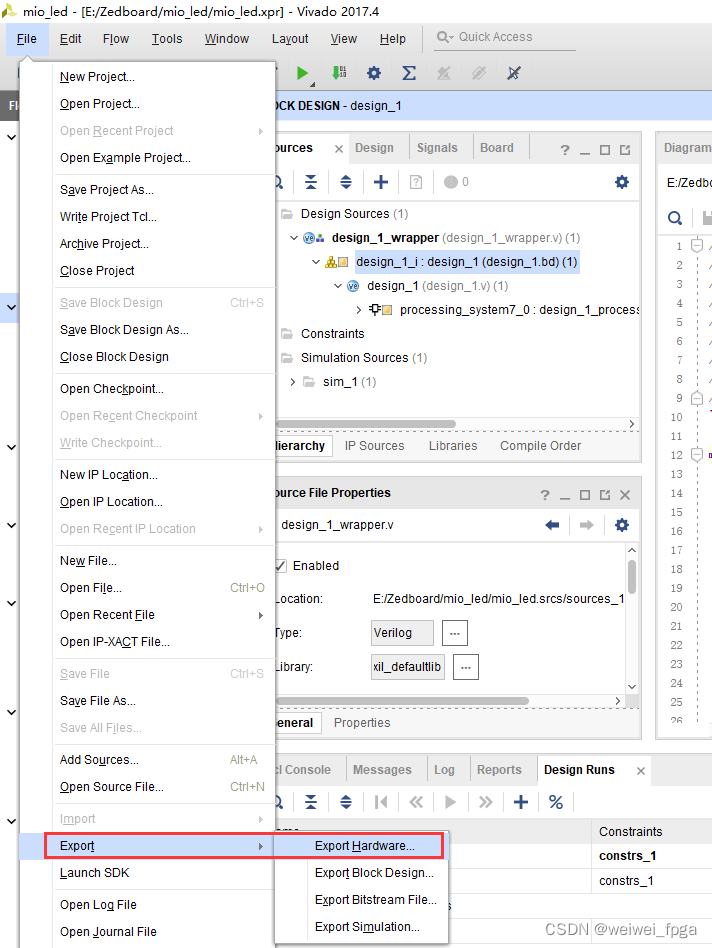Switch to Compile Order tab

(x=540, y=446)
